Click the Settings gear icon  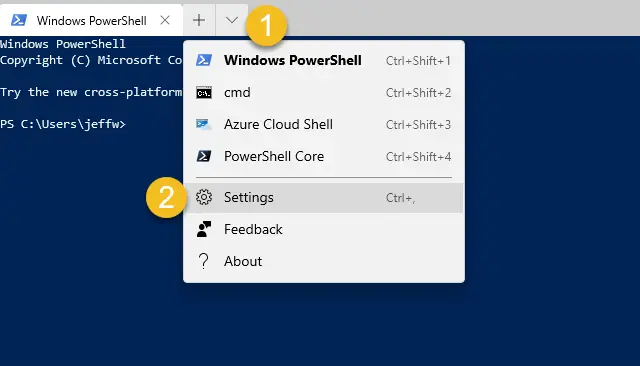pos(204,197)
